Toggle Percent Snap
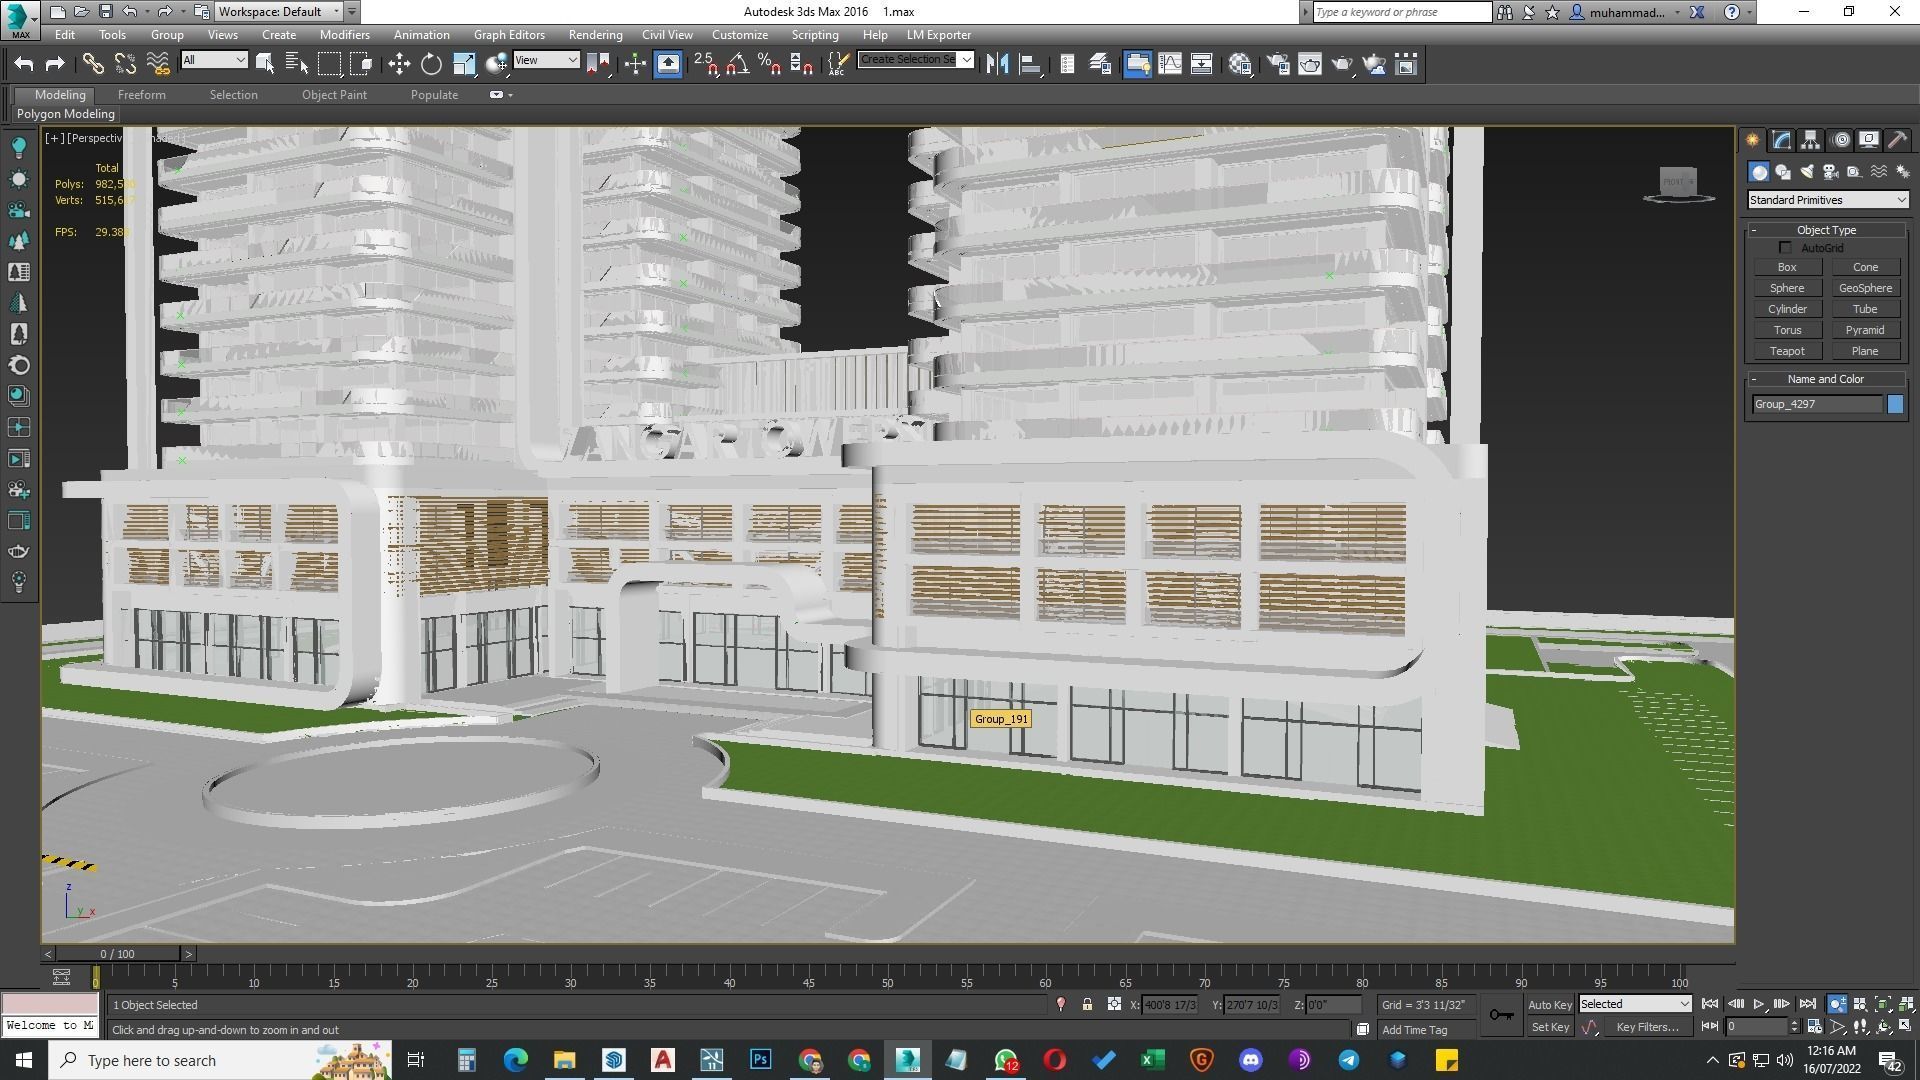This screenshot has width=1920, height=1080. (x=769, y=64)
